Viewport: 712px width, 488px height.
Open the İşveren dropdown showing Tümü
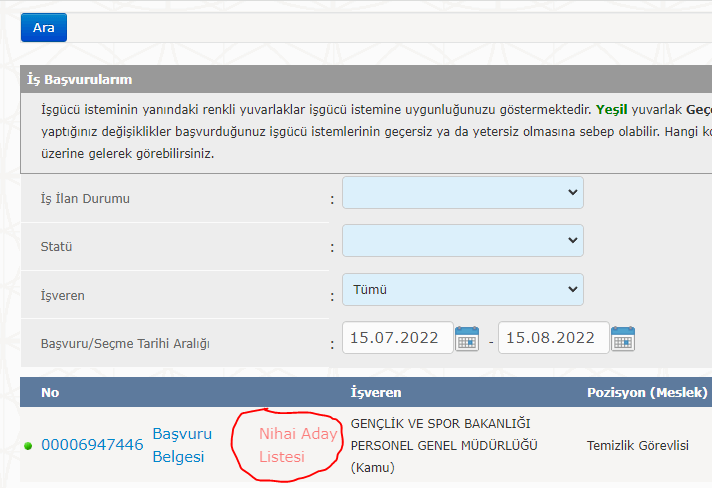pyautogui.click(x=462, y=290)
